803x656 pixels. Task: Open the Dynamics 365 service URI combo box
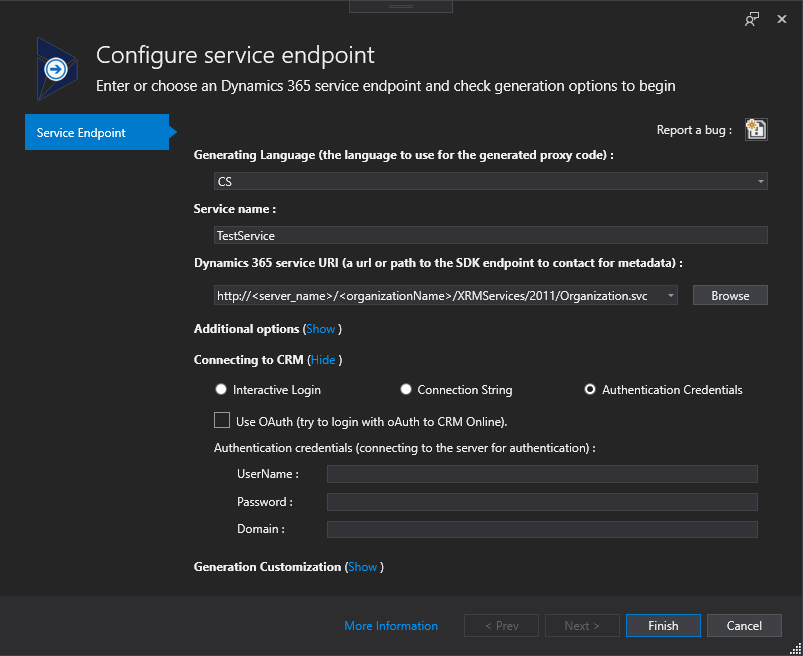click(446, 295)
